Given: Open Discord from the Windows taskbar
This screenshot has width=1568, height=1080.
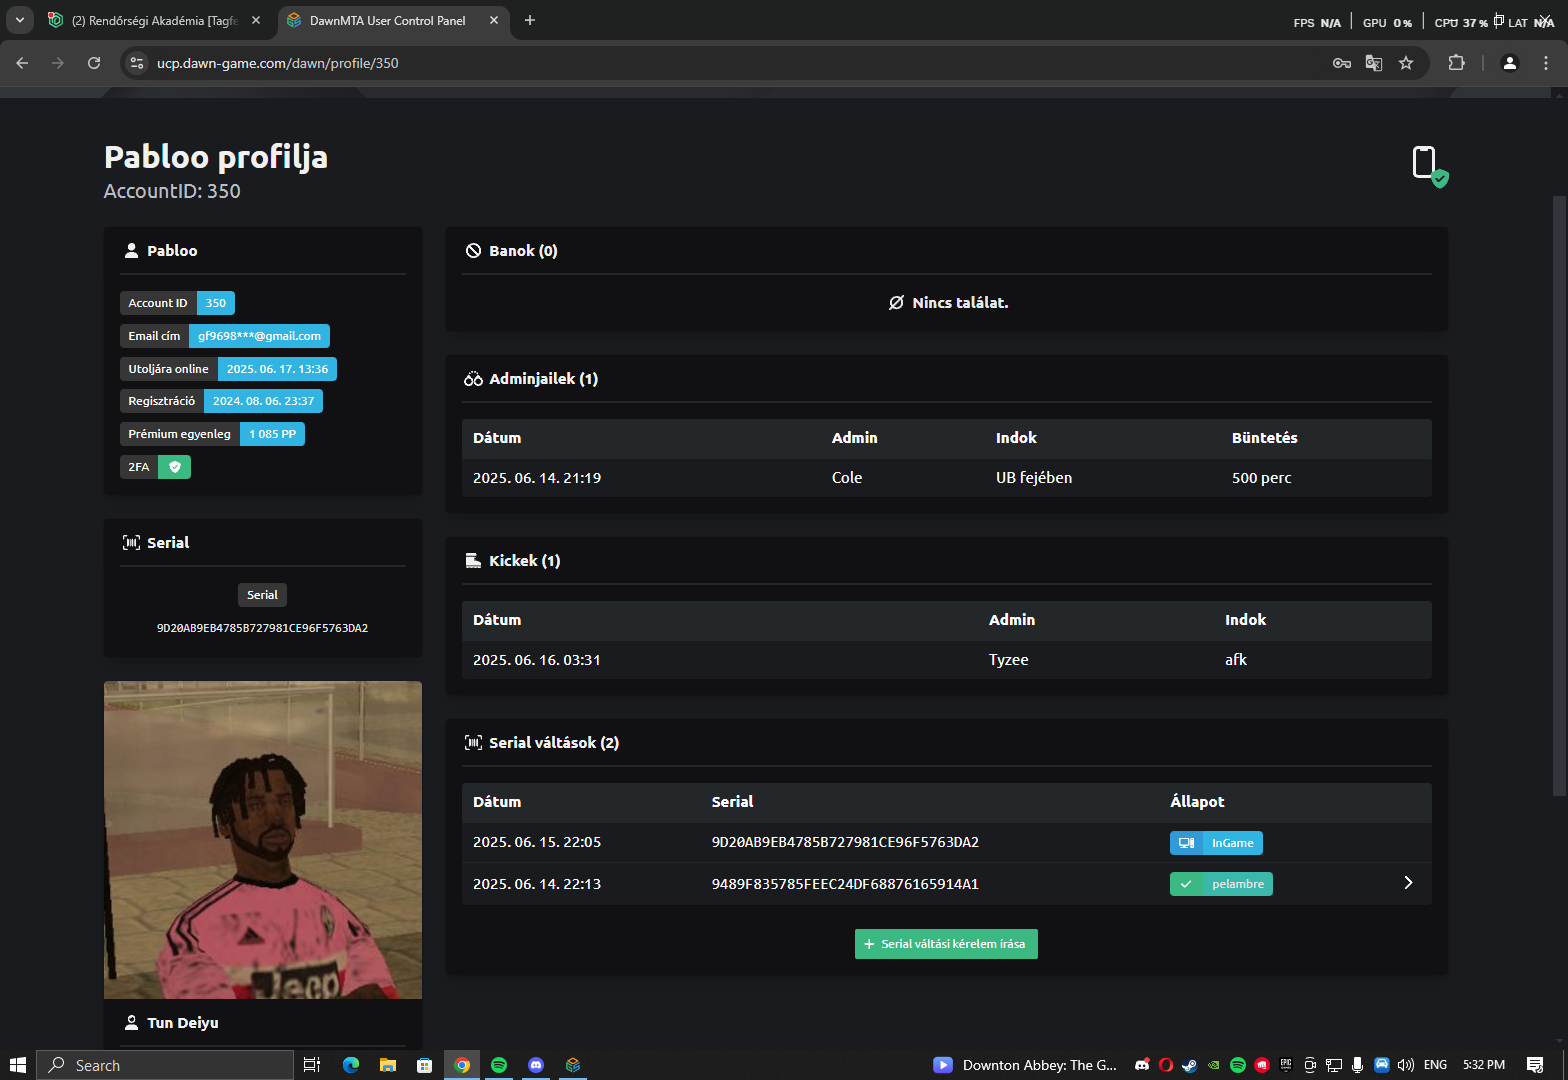Looking at the screenshot, I should click(536, 1065).
